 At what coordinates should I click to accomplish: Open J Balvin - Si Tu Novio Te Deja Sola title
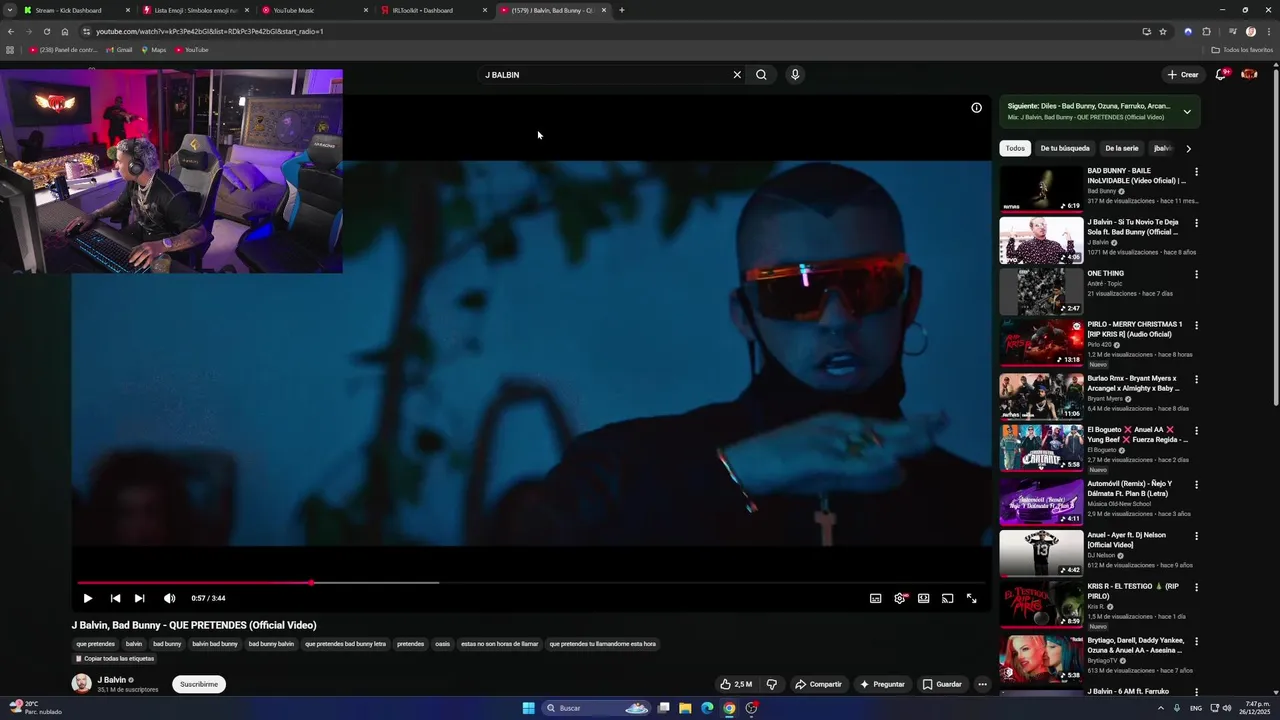pyautogui.click(x=1134, y=227)
